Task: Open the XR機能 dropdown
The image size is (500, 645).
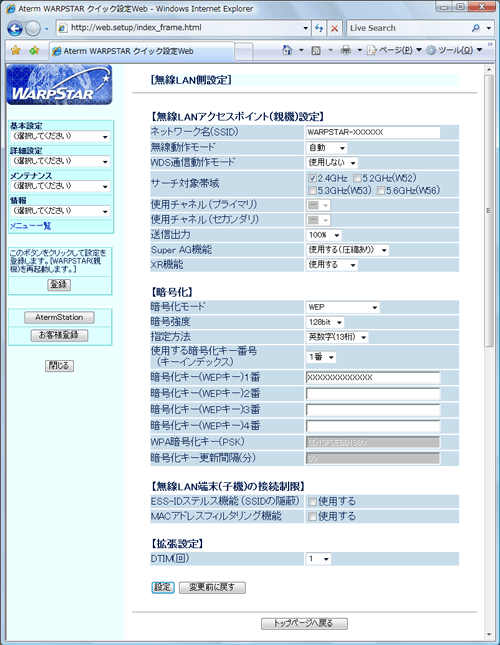Action: tap(332, 265)
